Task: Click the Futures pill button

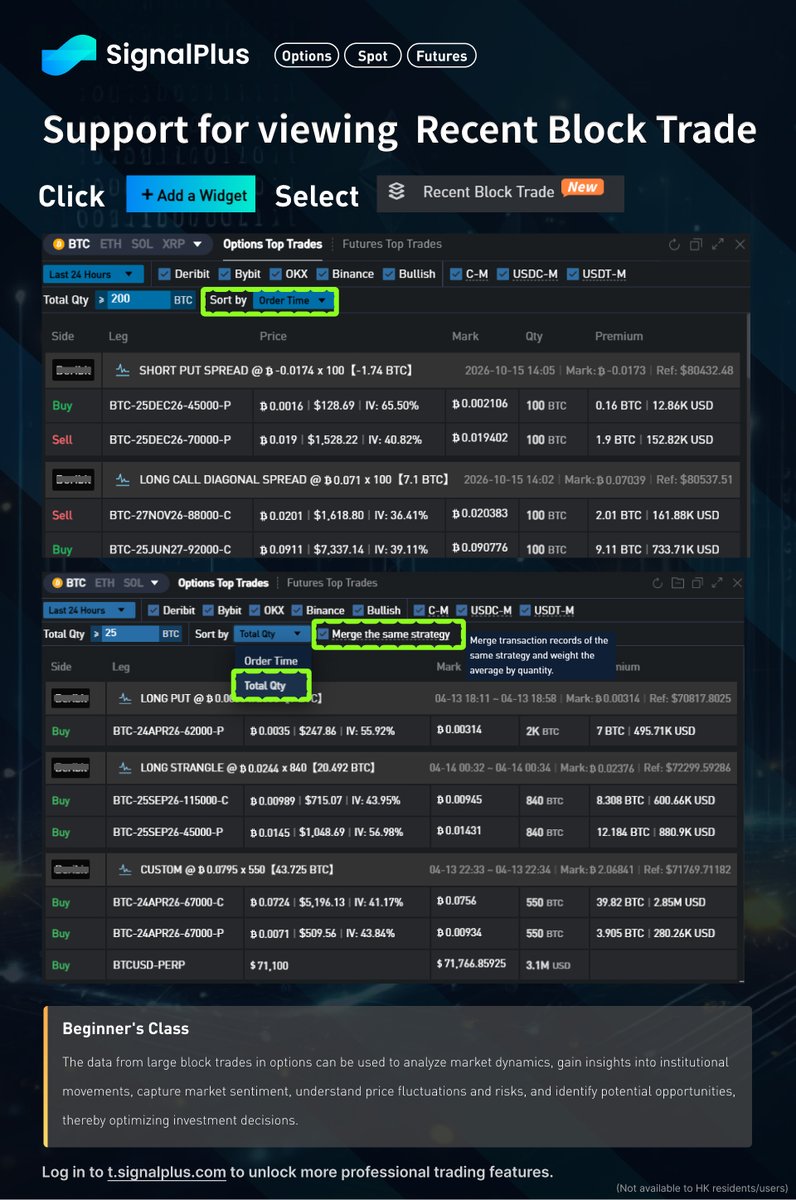Action: (441, 56)
